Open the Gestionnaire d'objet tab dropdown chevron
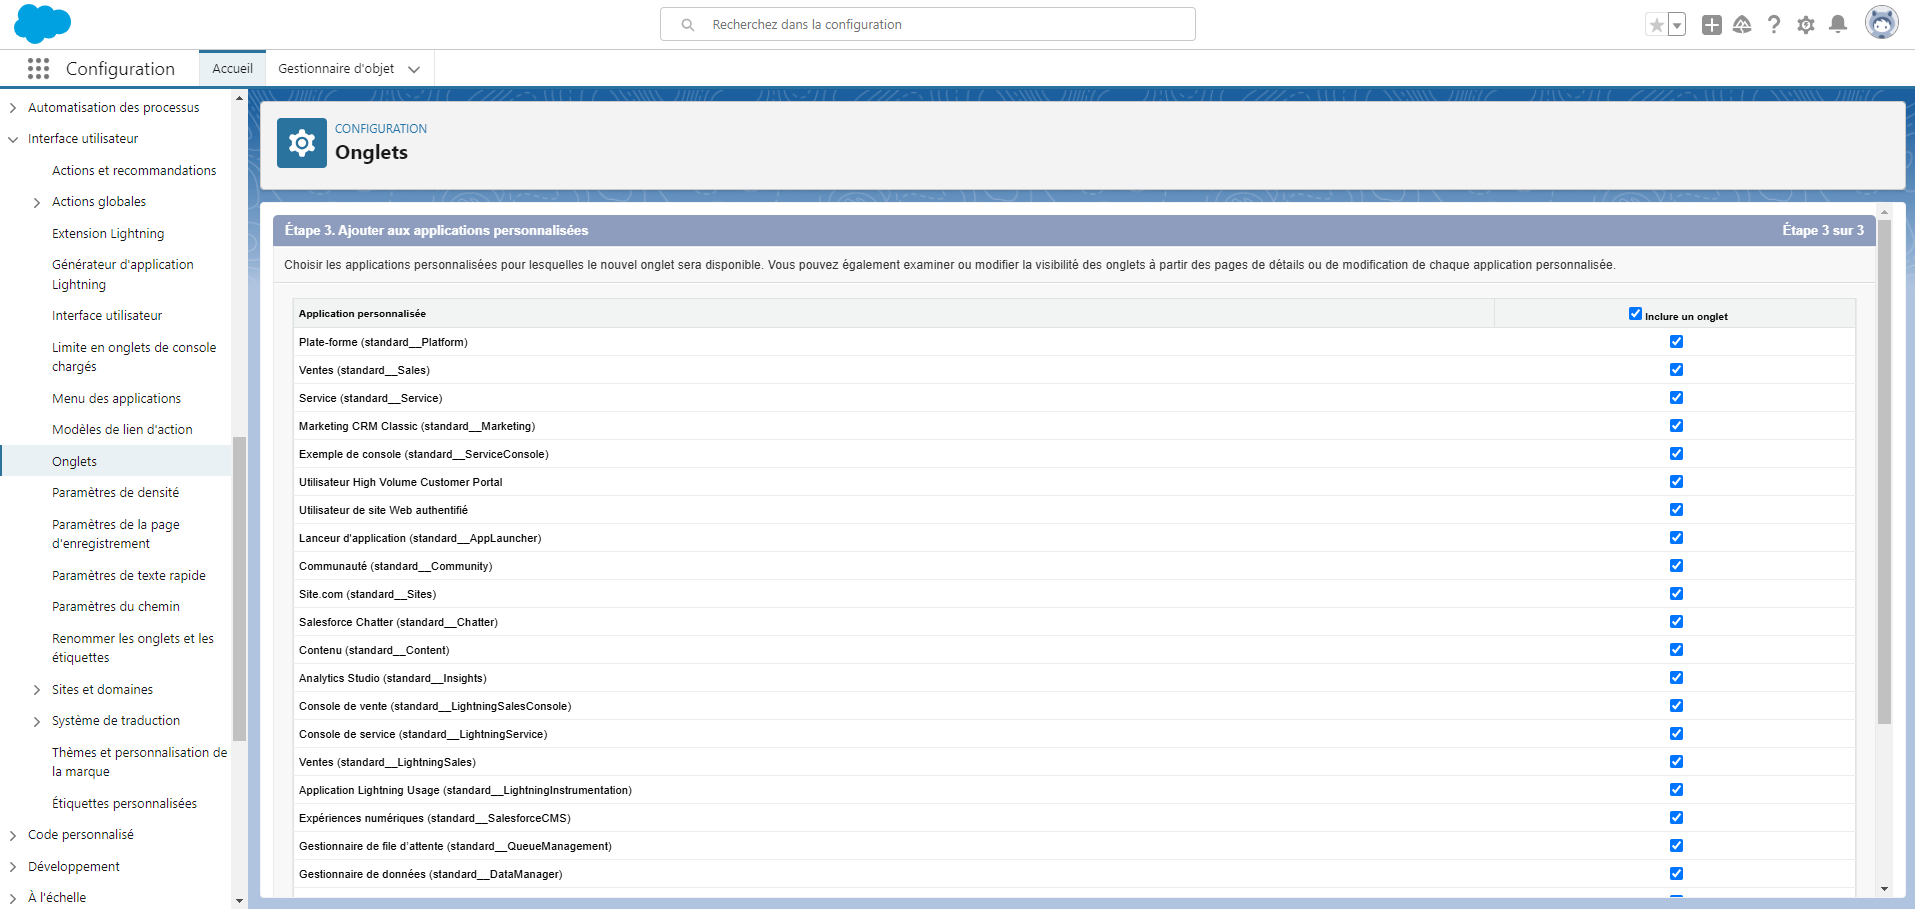 pyautogui.click(x=414, y=69)
